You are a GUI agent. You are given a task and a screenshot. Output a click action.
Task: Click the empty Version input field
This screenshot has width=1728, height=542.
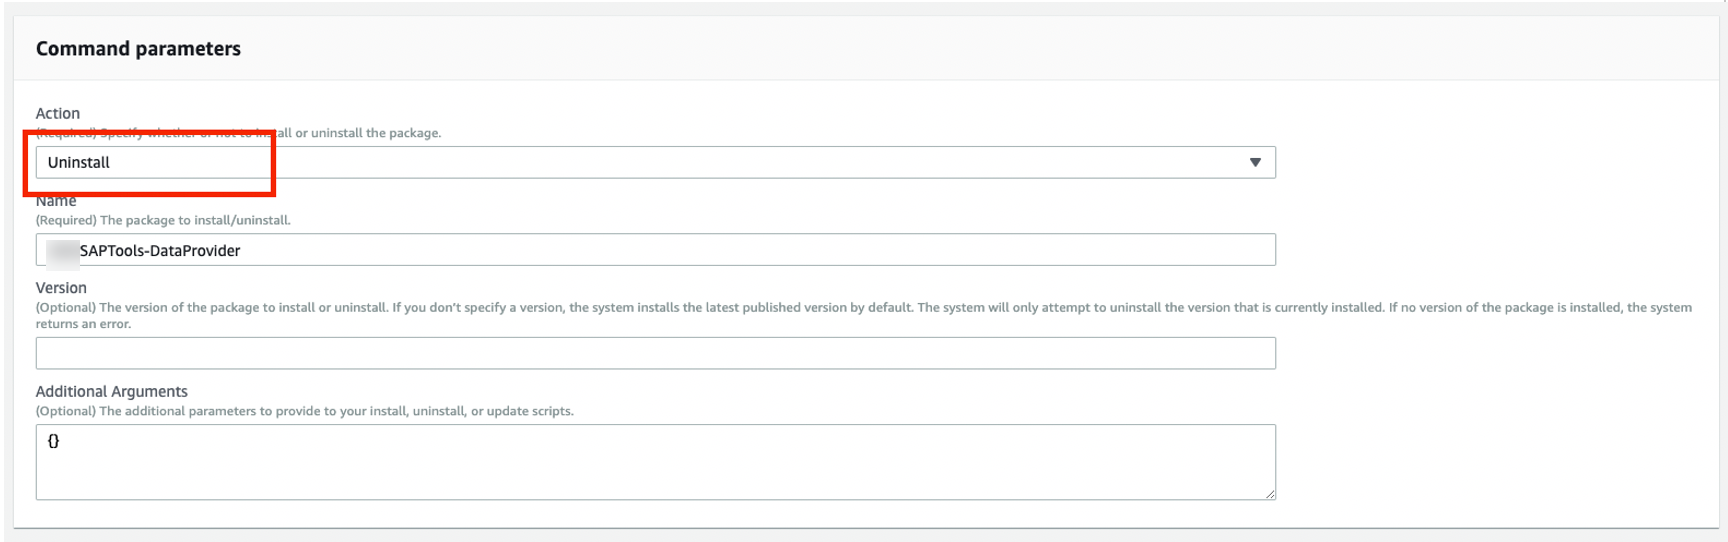[x=655, y=353]
